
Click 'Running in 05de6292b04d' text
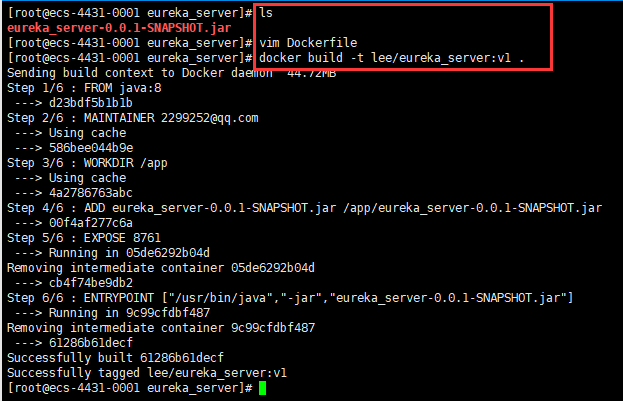tap(129, 253)
